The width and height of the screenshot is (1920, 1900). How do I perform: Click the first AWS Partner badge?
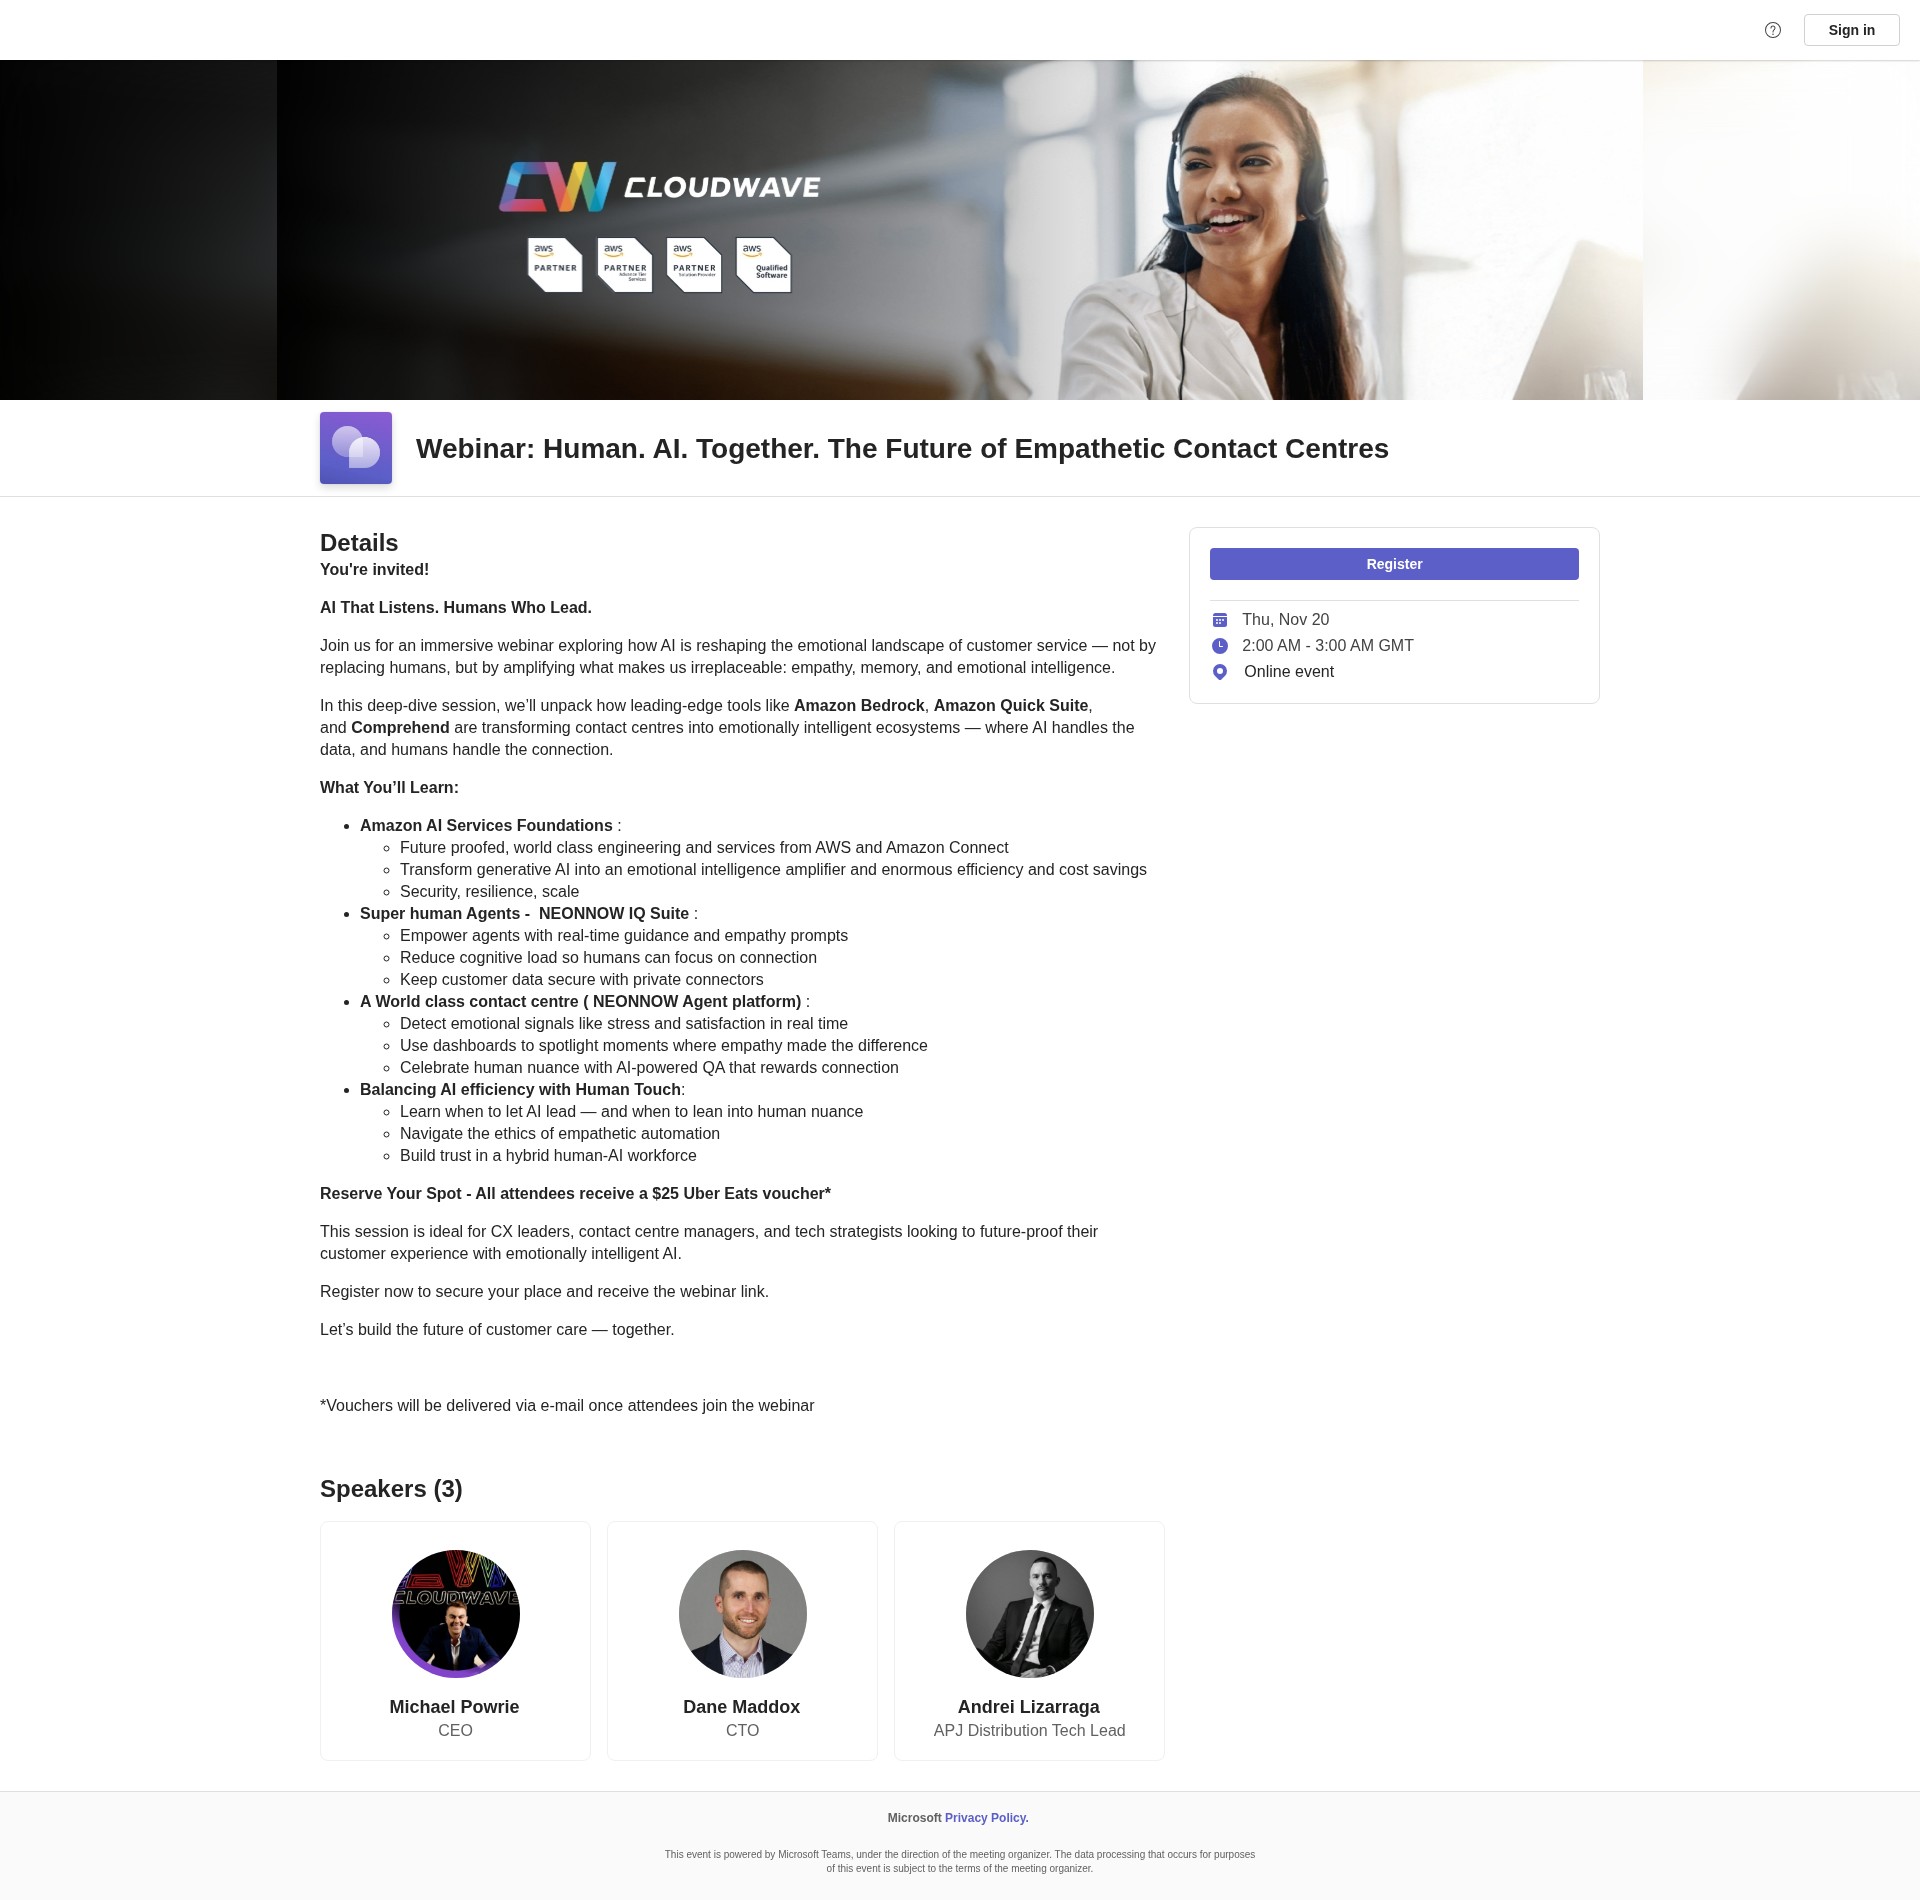click(x=555, y=265)
